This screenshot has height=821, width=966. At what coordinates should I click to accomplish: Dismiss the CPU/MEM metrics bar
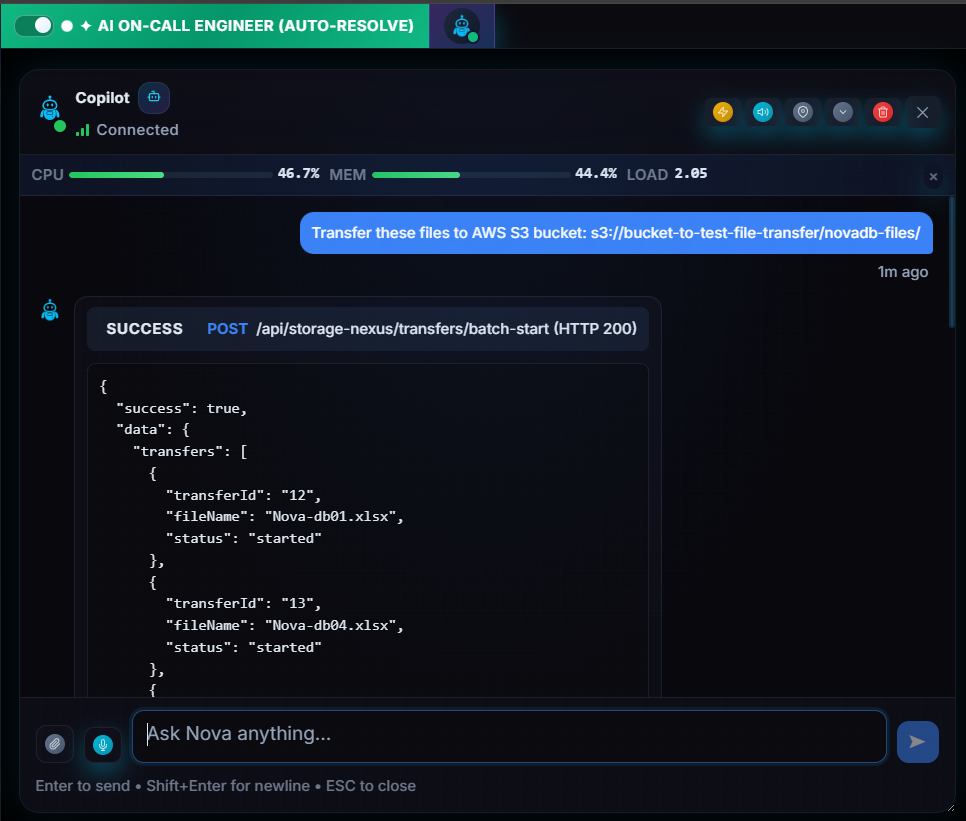point(932,177)
